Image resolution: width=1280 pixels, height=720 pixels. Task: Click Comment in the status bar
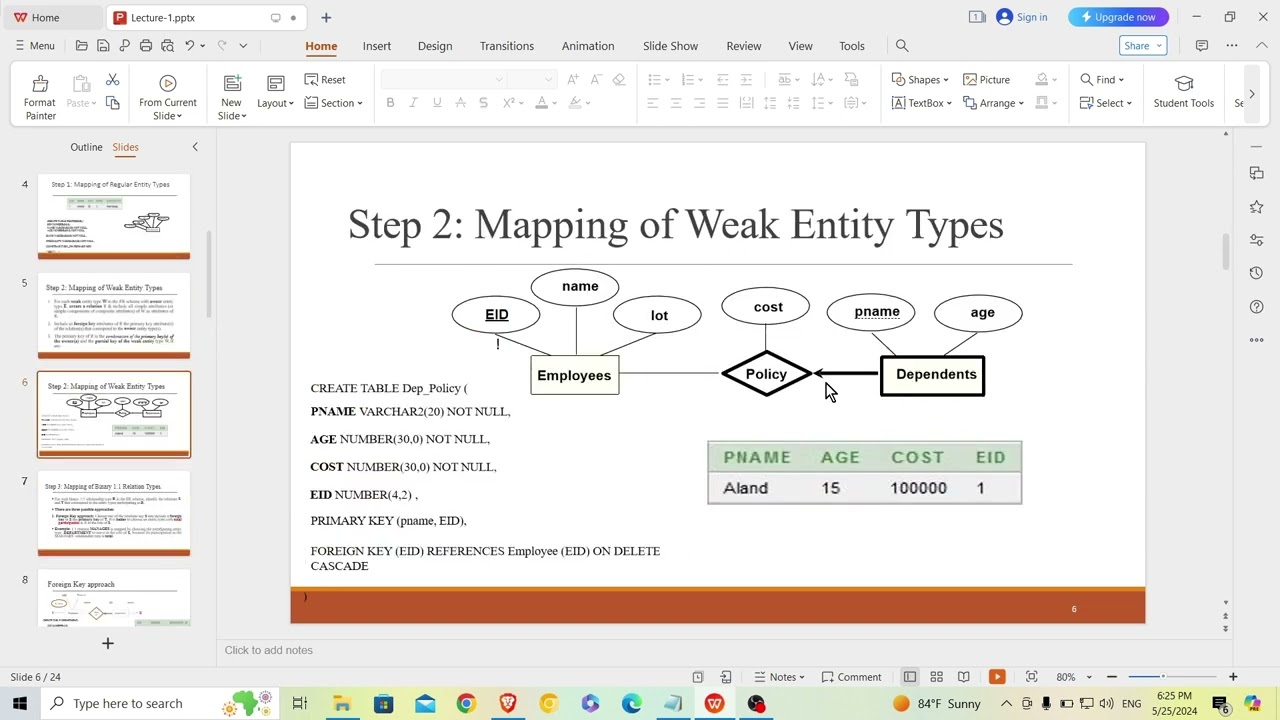(850, 677)
